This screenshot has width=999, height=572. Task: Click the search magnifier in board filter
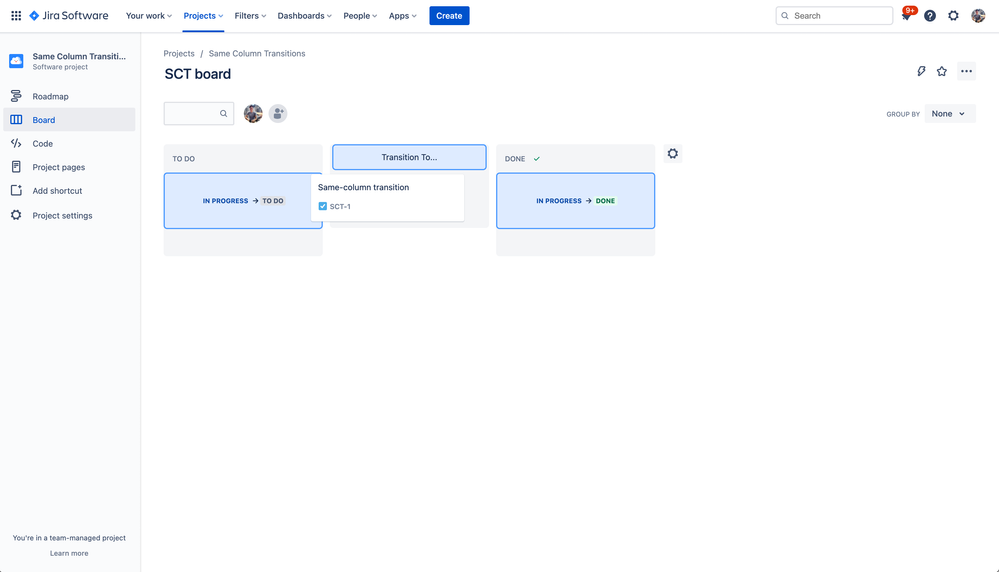(x=224, y=113)
